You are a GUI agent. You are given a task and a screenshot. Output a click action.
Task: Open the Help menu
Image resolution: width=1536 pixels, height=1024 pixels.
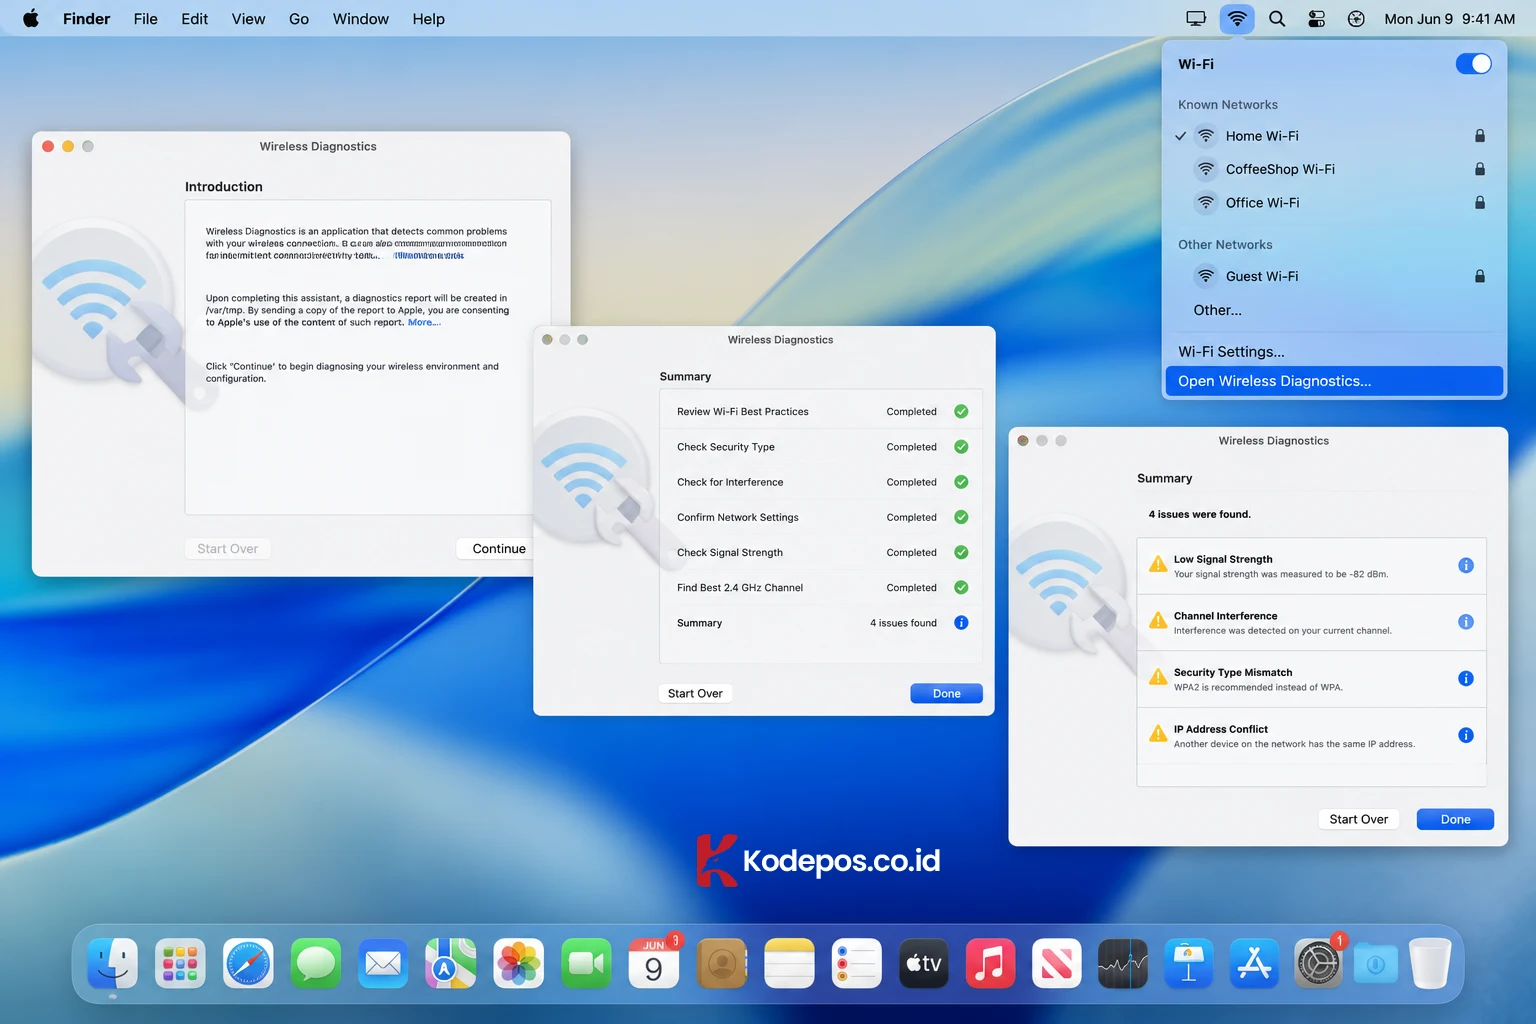click(429, 19)
